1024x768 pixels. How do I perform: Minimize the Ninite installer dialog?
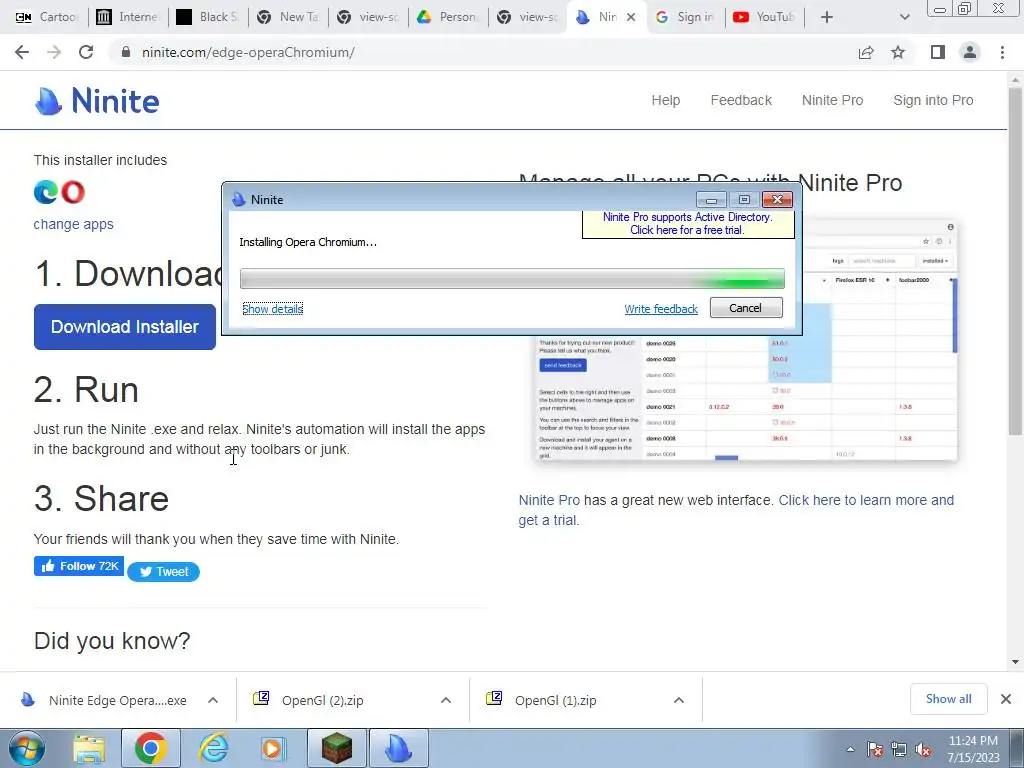coord(711,199)
